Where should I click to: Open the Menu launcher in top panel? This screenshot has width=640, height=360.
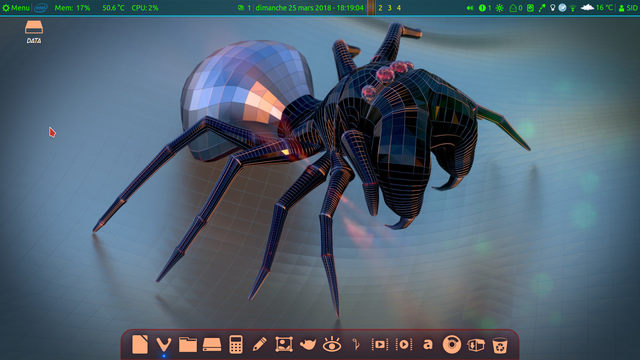pyautogui.click(x=16, y=8)
